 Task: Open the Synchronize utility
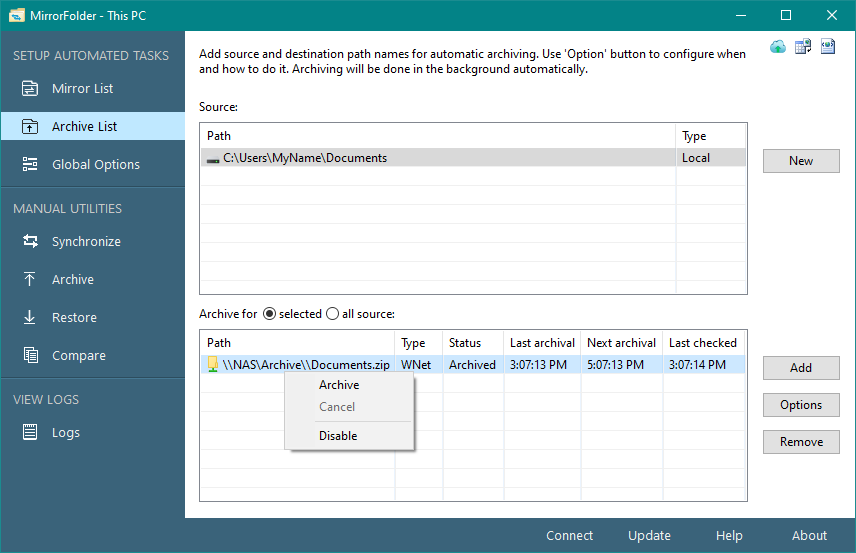(x=93, y=241)
